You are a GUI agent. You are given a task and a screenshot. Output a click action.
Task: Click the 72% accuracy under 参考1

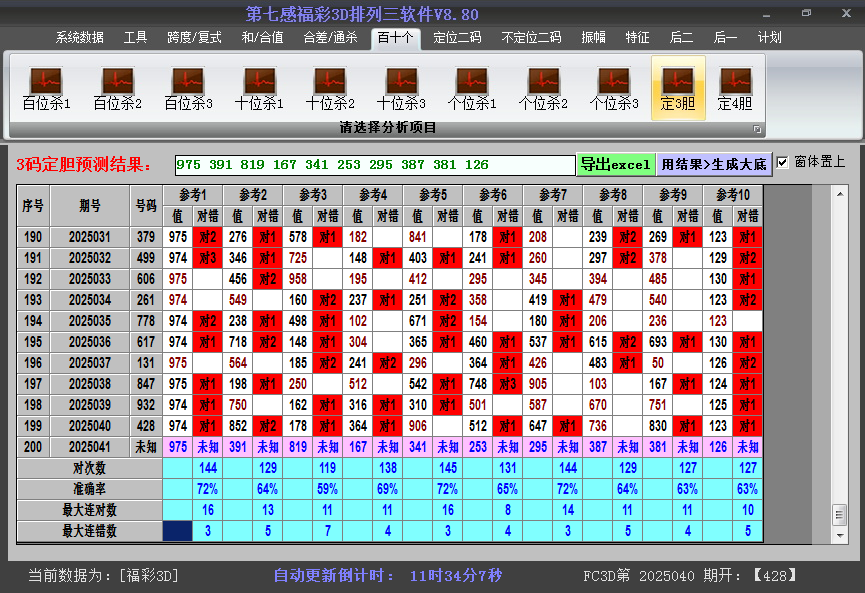pos(207,489)
